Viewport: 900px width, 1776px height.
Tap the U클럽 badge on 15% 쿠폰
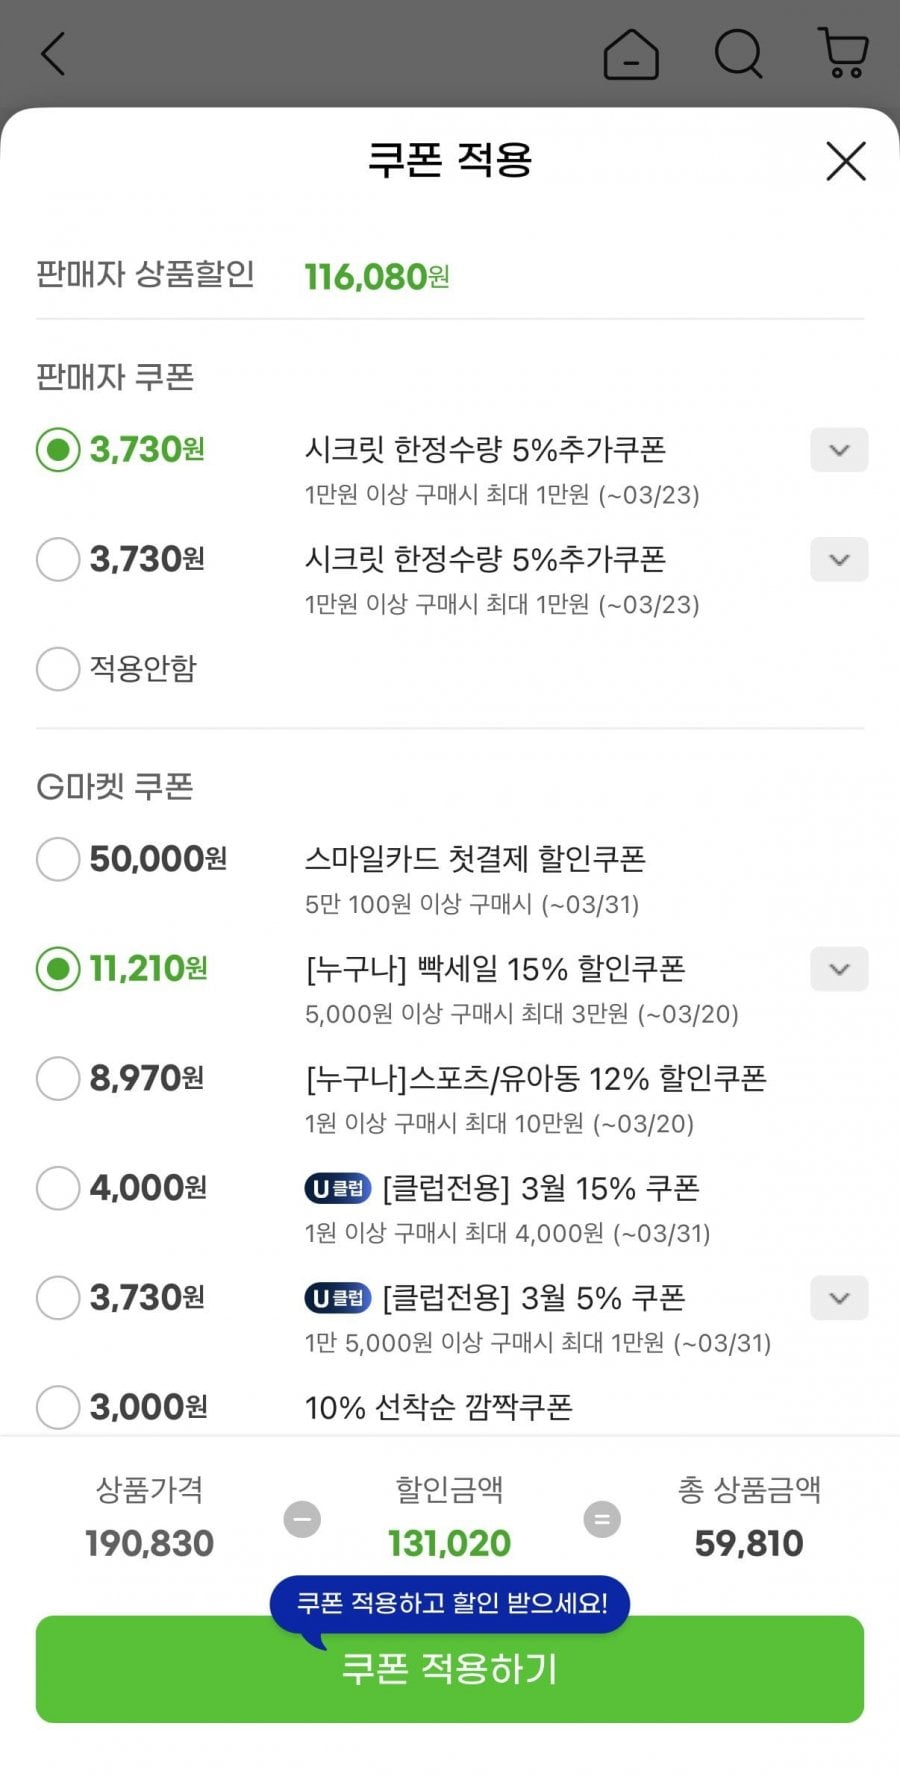(337, 1188)
